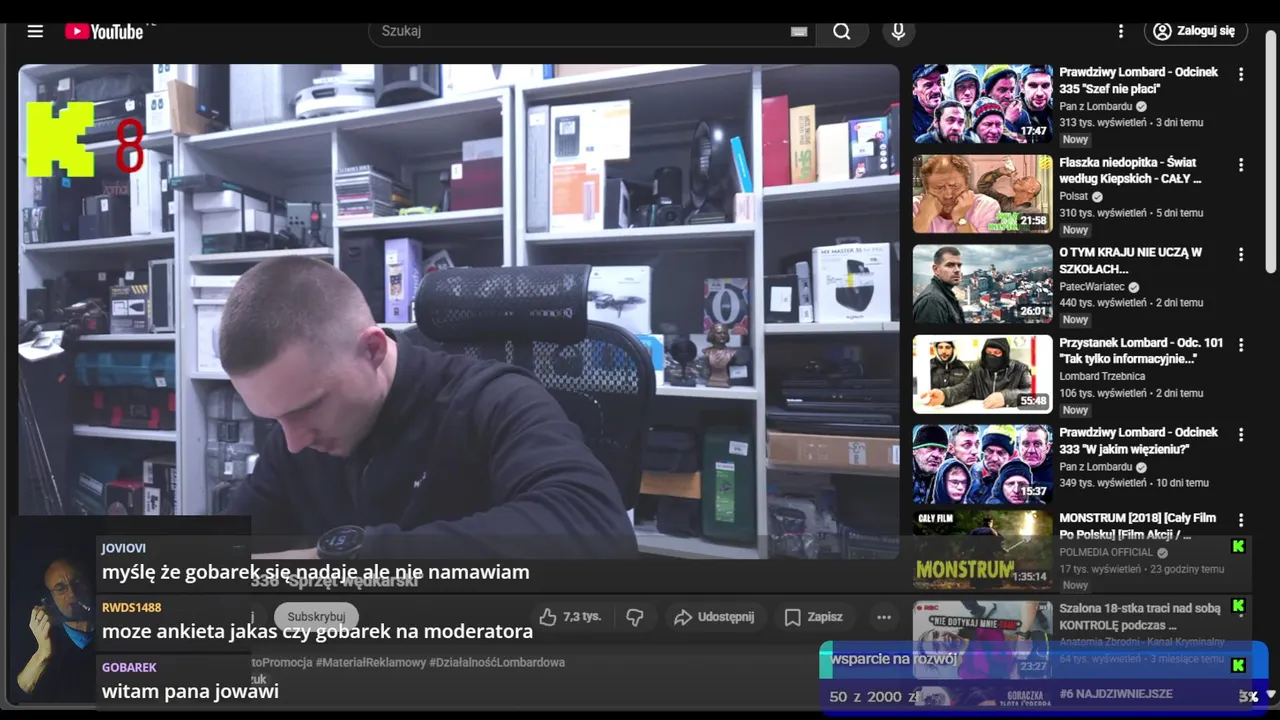
Task: Open Szalona 18-stka traci nad sobą video title
Action: (1140, 616)
